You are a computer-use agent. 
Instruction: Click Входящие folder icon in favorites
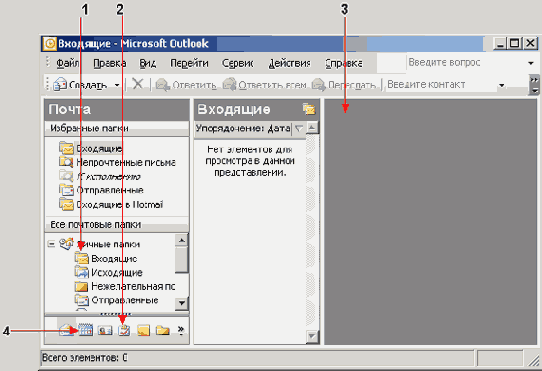[66, 148]
